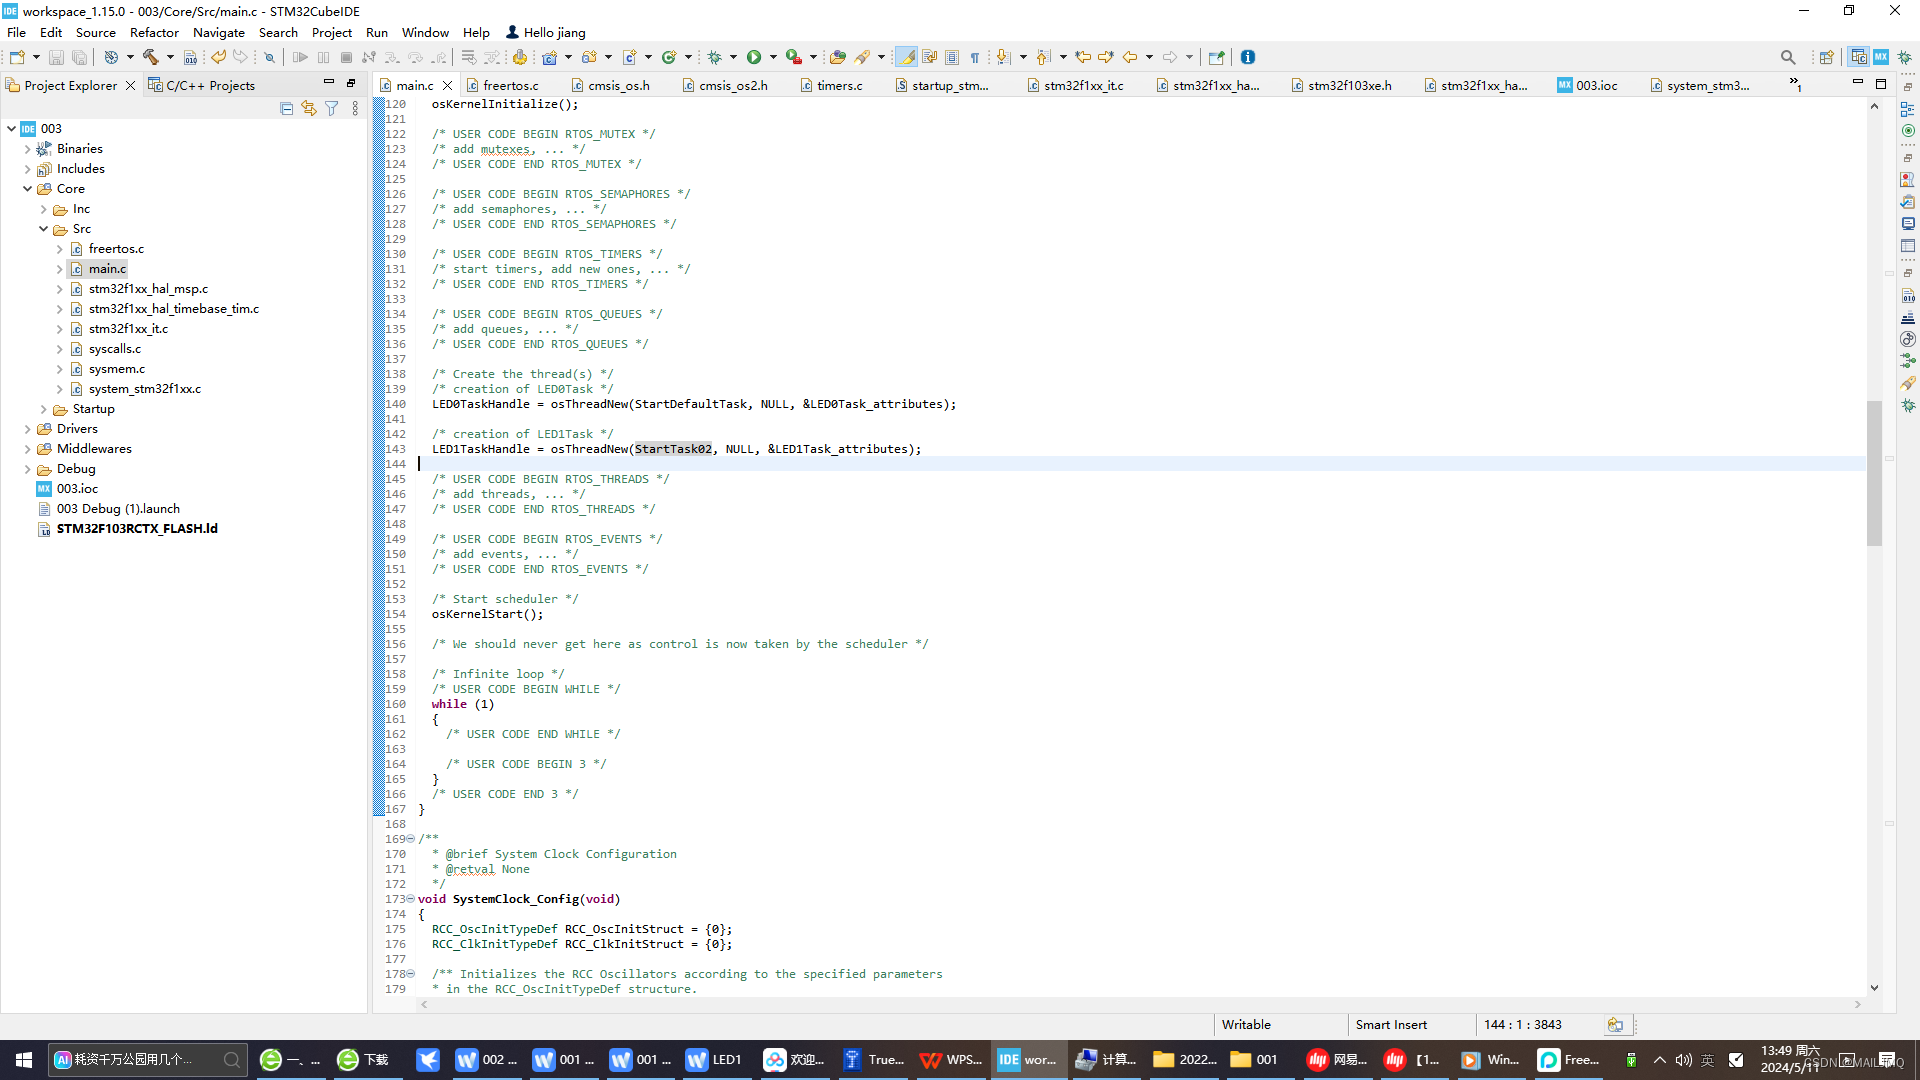The image size is (1920, 1080).
Task: Open the Project menu
Action: click(331, 32)
